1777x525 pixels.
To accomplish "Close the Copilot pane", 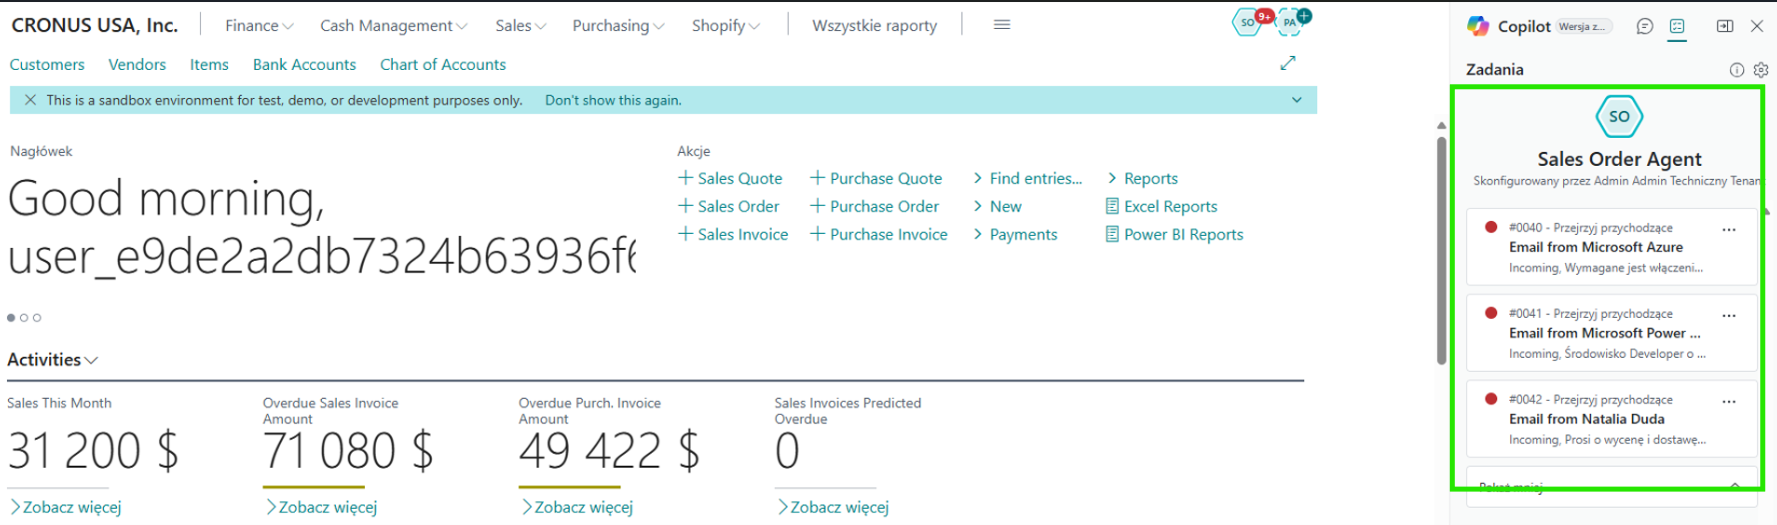I will click(x=1757, y=27).
